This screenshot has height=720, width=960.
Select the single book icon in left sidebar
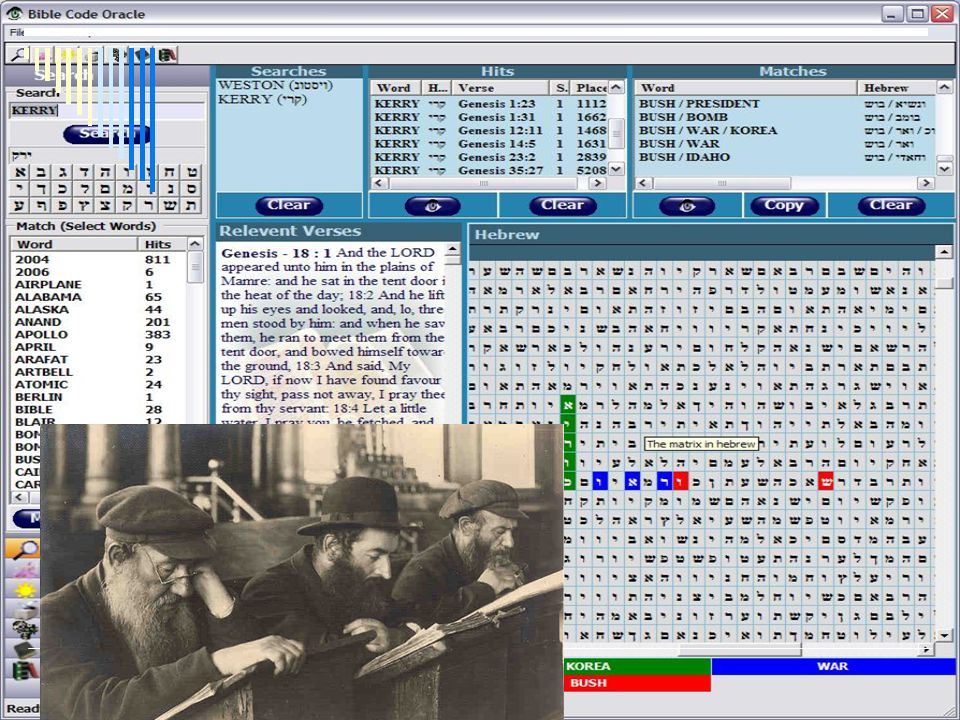[x=23, y=650]
